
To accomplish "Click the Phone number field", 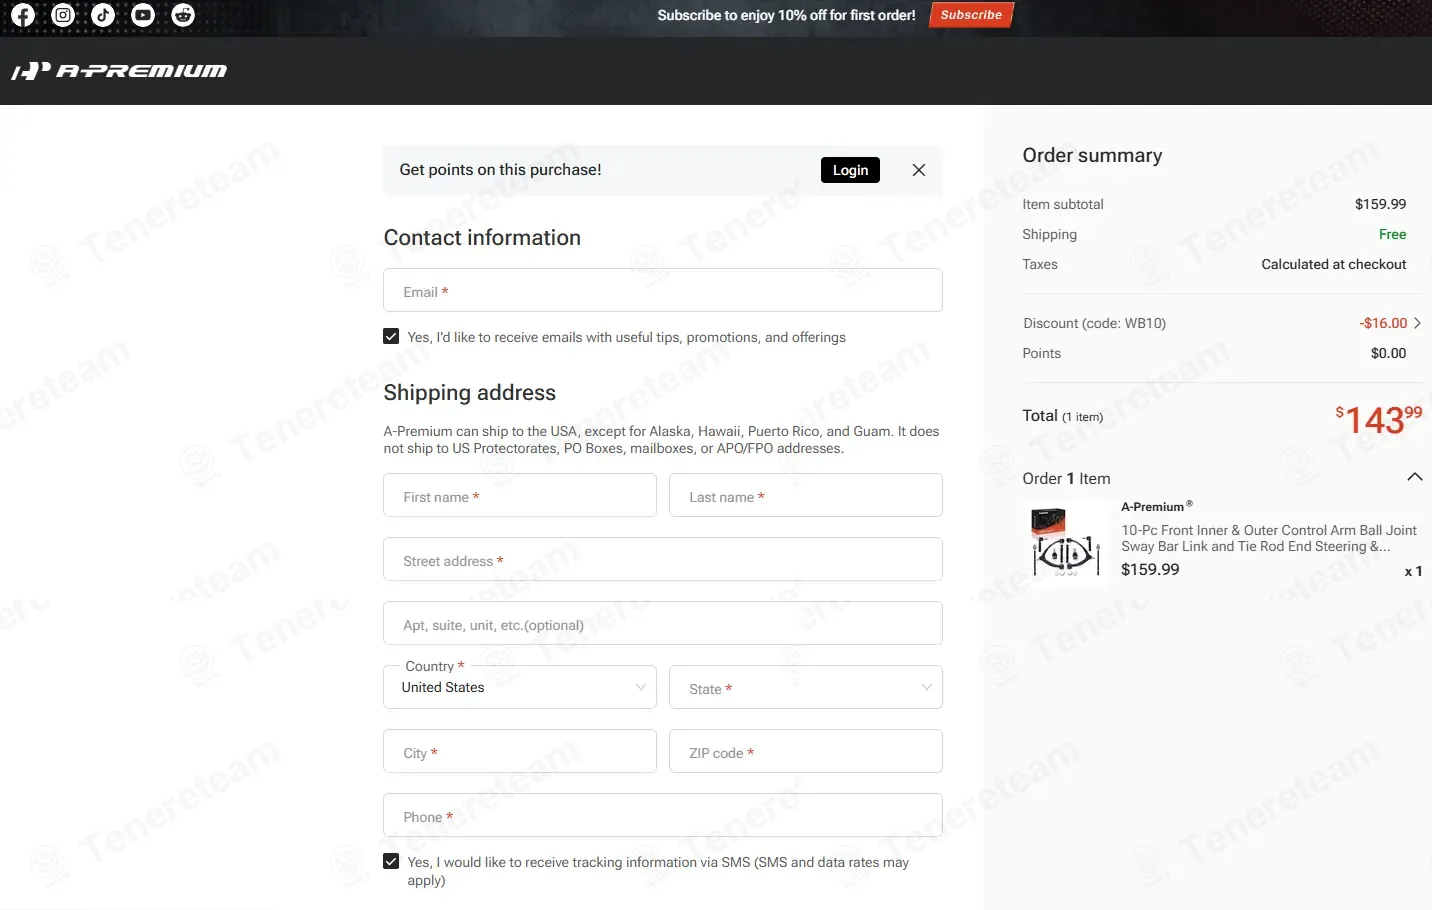I will coord(663,815).
